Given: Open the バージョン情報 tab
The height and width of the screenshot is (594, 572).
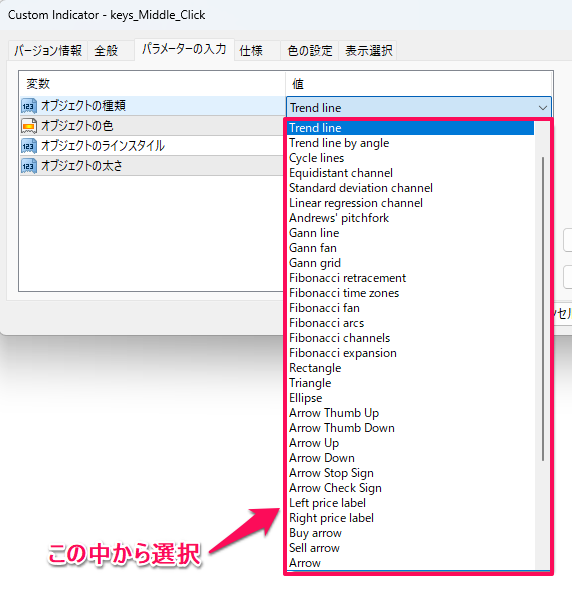Looking at the screenshot, I should point(48,50).
